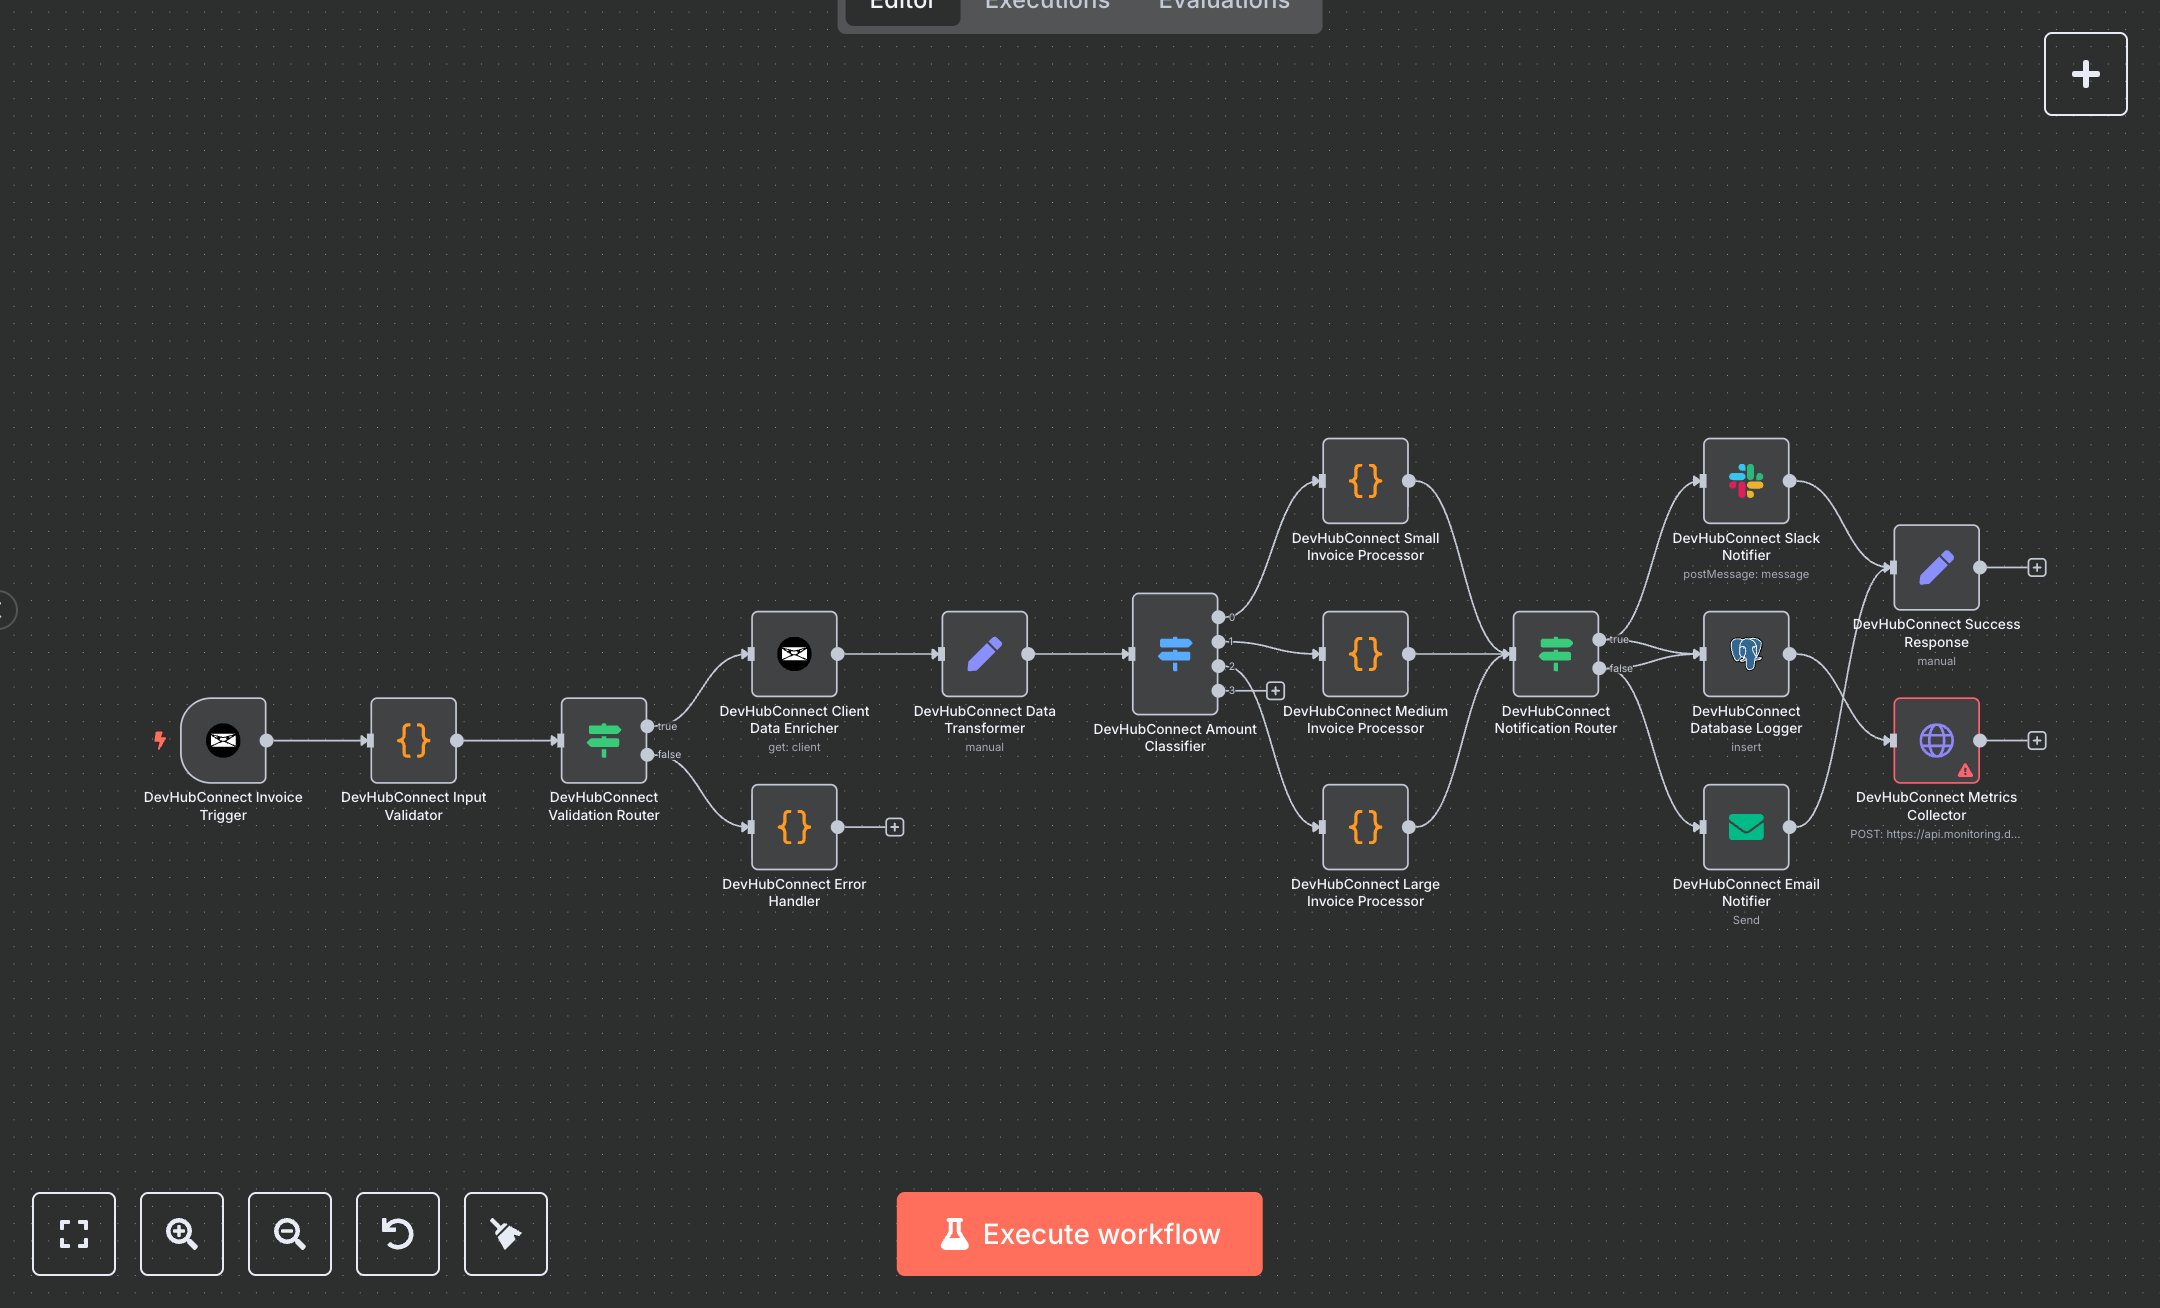Zoom in on the canvas
2160x1308 pixels.
pyautogui.click(x=181, y=1233)
